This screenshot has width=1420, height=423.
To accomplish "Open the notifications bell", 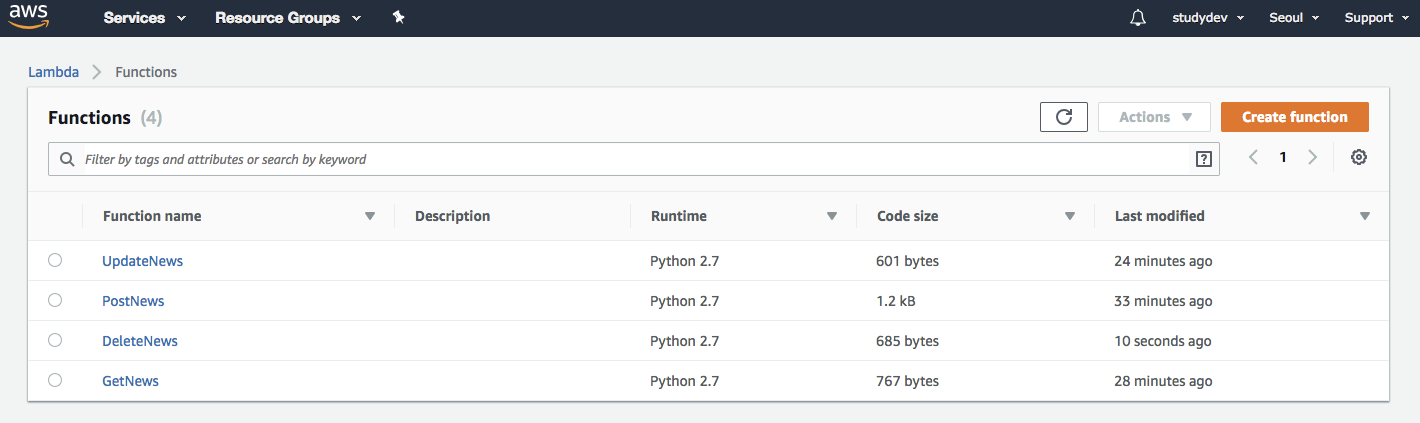I will 1137,18.
